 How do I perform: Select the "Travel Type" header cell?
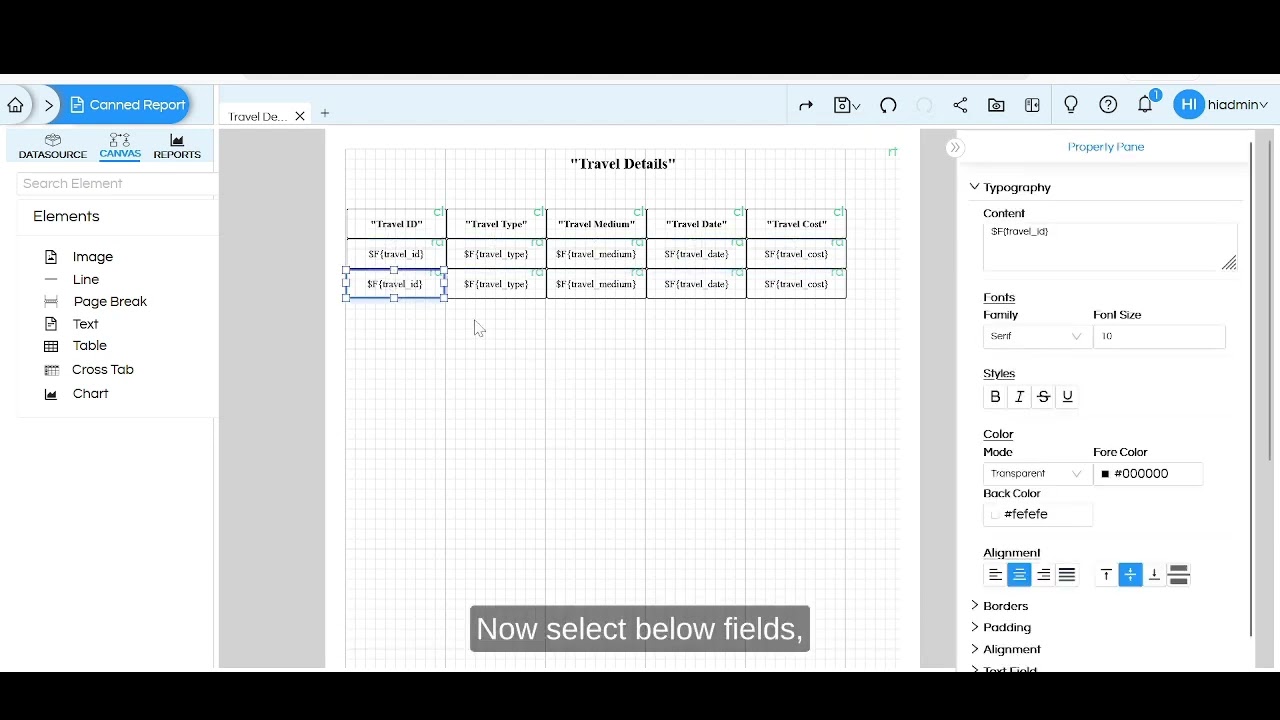496,224
